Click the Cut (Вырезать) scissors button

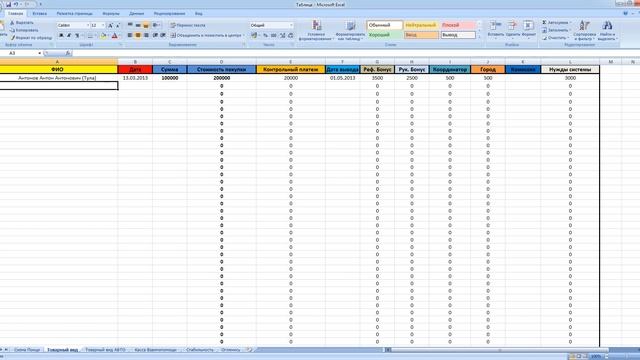(x=22, y=23)
